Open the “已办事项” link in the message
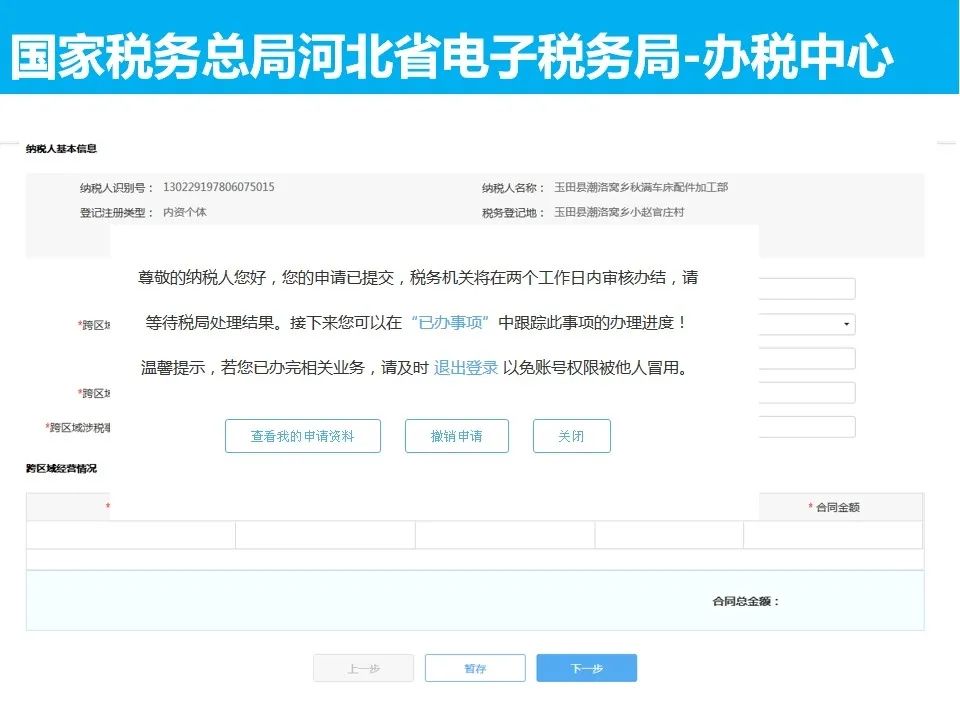The width and height of the screenshot is (960, 720). coord(450,322)
